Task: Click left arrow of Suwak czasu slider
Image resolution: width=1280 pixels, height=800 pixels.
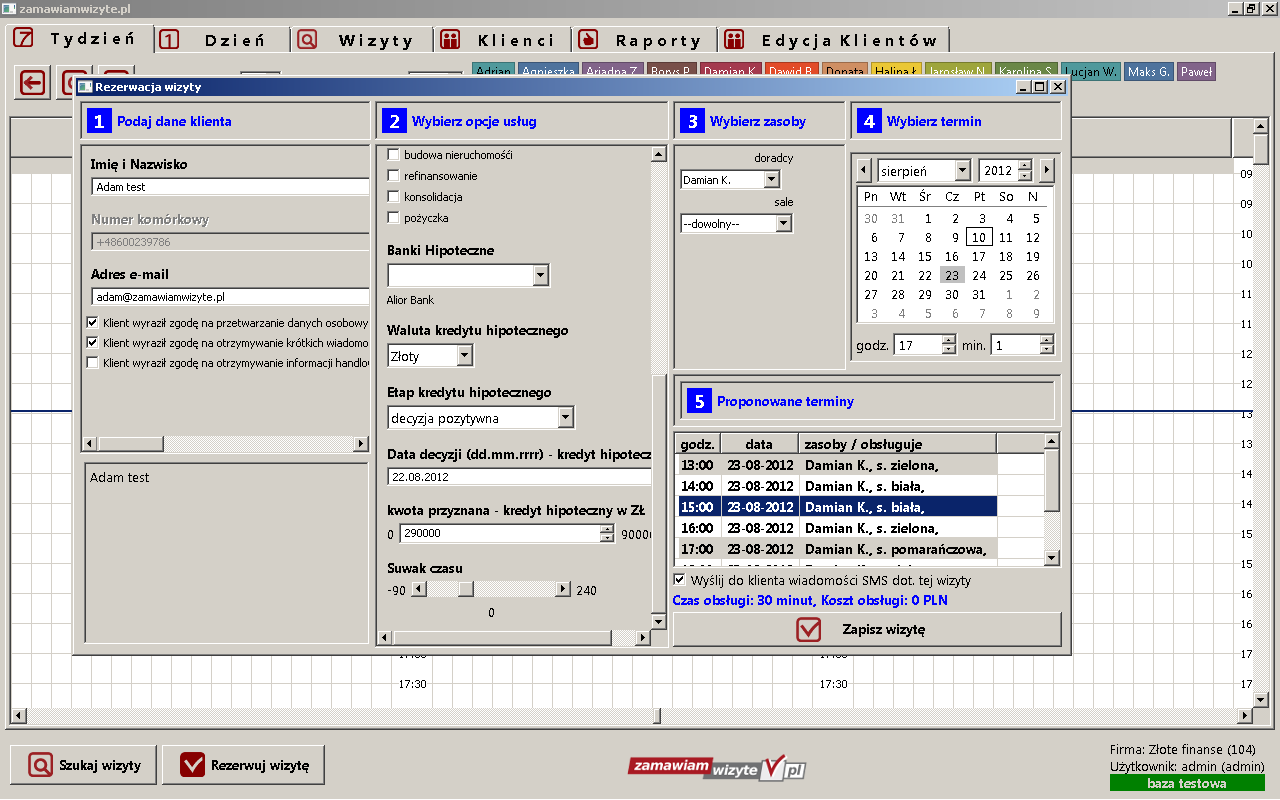Action: click(x=418, y=590)
